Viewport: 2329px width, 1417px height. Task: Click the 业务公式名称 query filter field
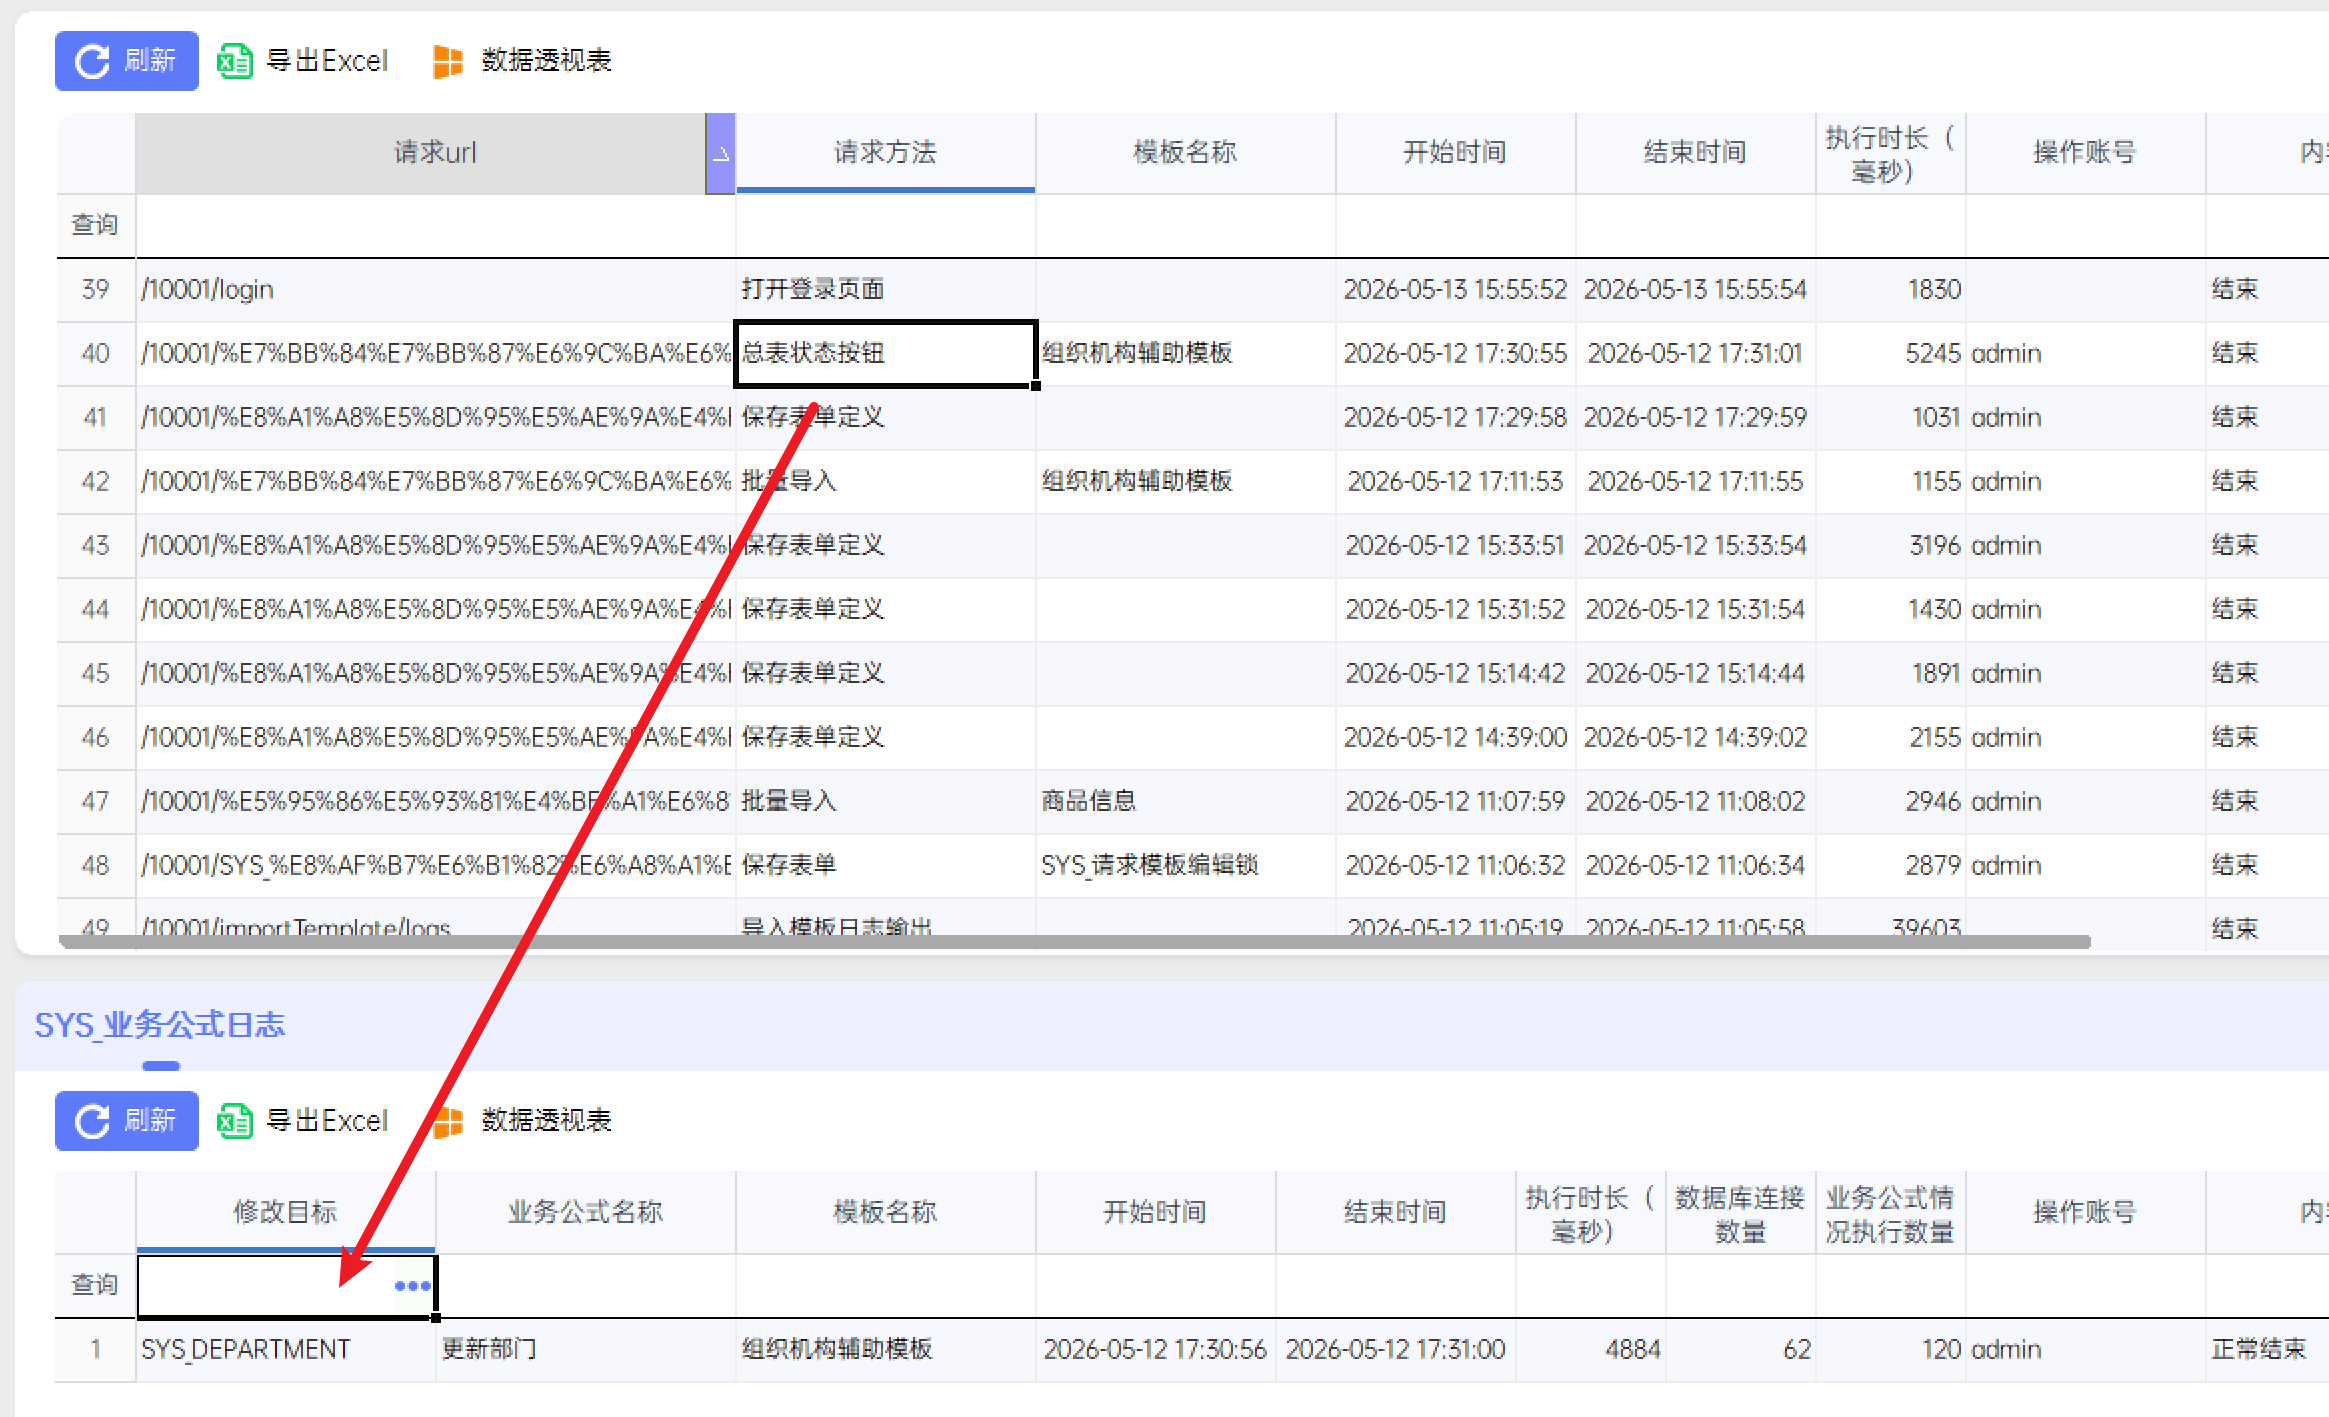[585, 1286]
